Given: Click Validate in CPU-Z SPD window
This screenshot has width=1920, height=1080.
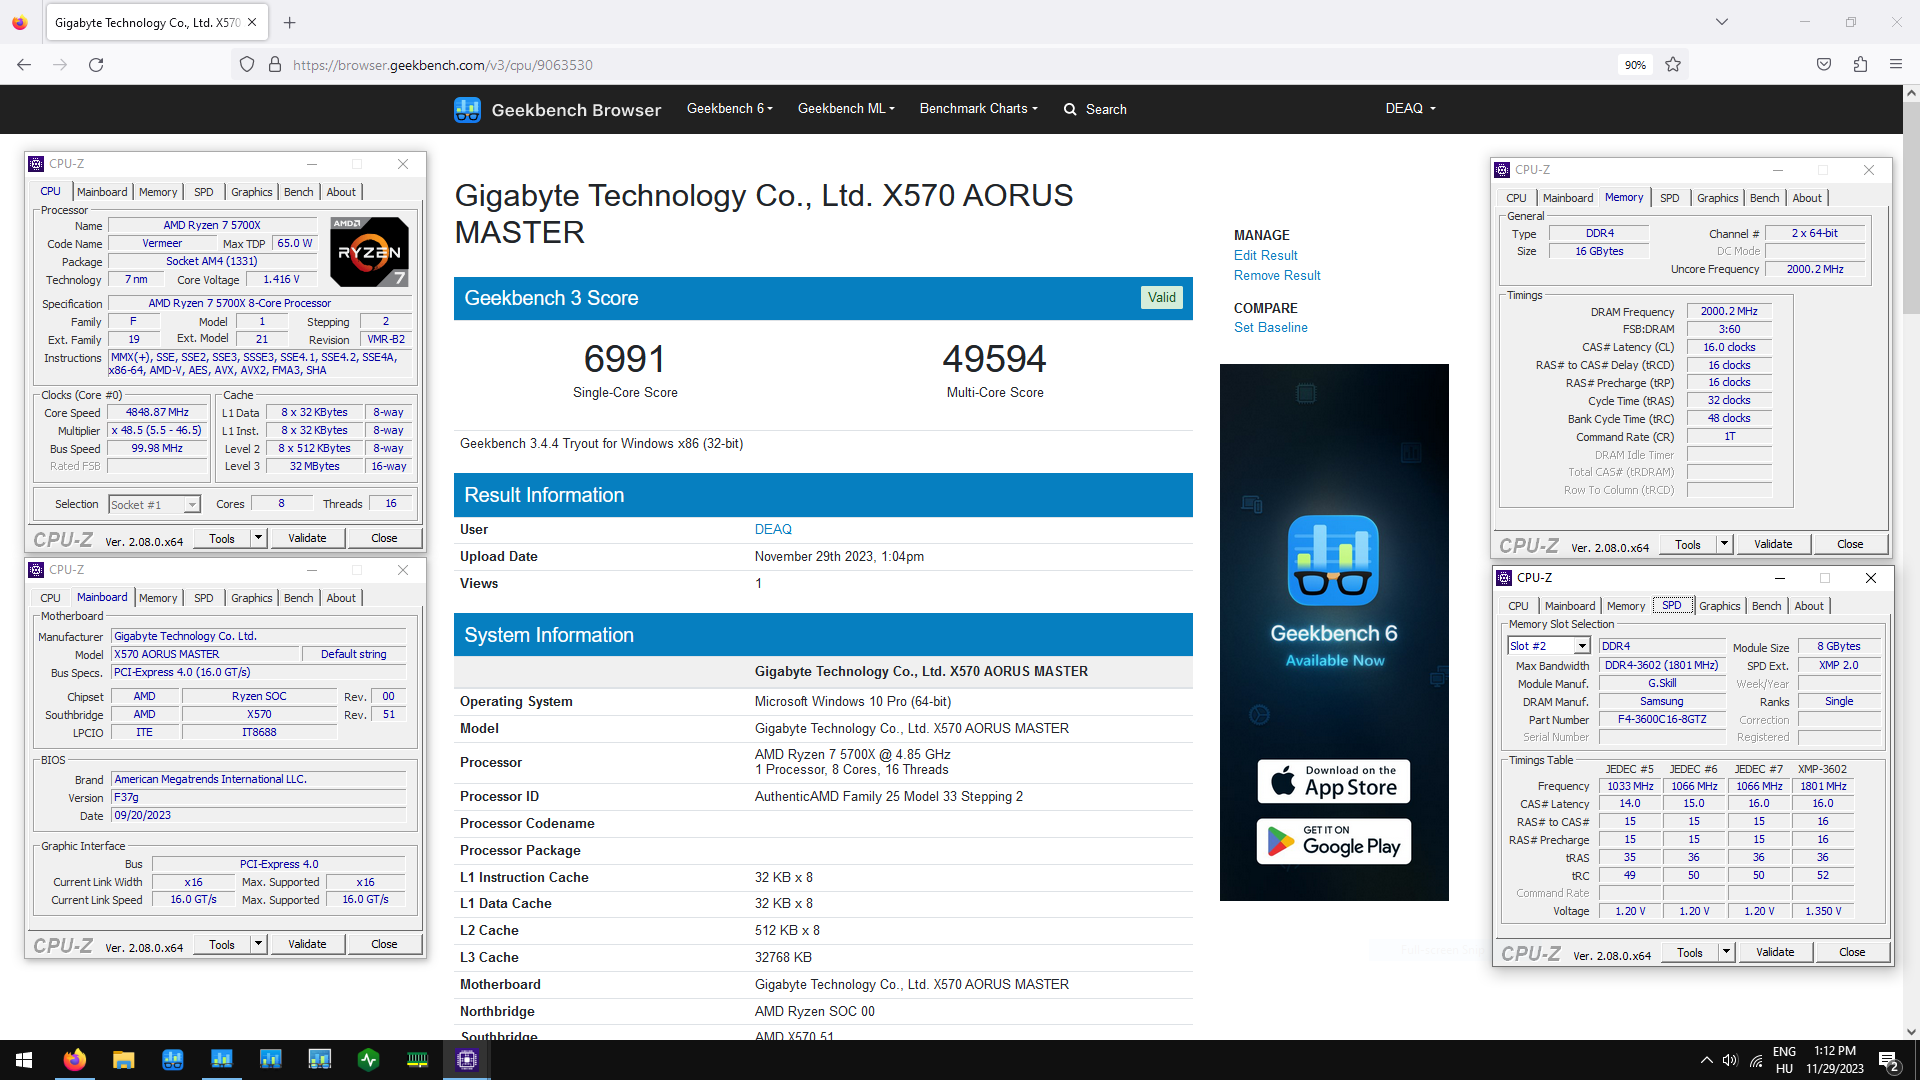Looking at the screenshot, I should (1775, 953).
